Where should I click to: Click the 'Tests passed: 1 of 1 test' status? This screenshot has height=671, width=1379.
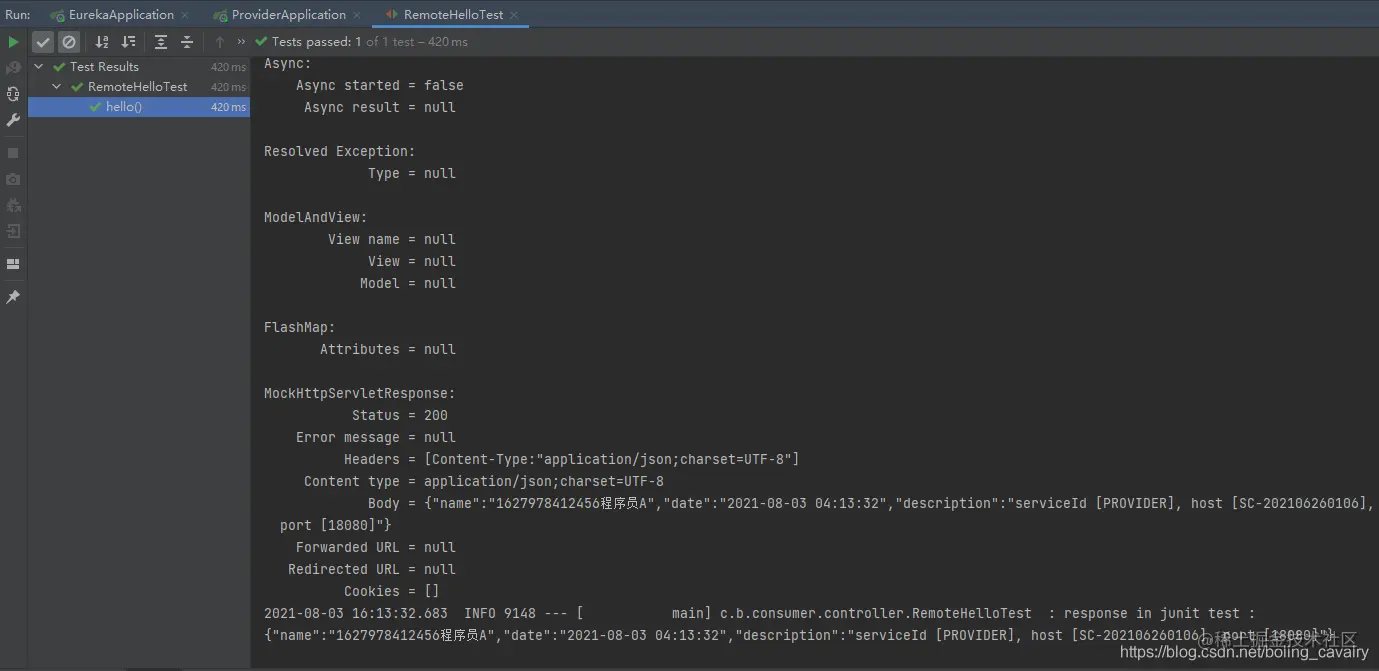361,42
